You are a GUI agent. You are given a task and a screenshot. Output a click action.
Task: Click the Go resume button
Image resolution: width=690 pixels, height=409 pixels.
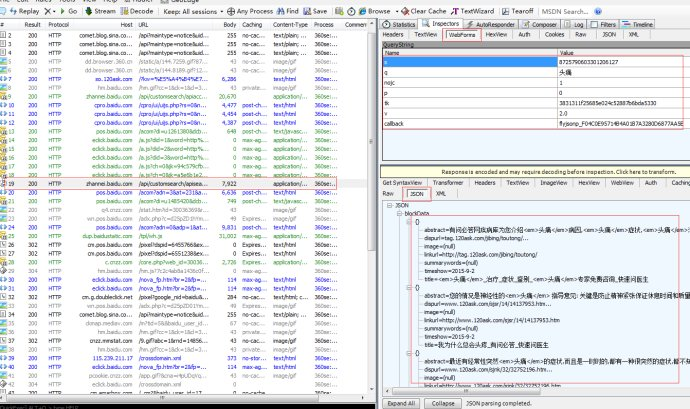[69, 11]
